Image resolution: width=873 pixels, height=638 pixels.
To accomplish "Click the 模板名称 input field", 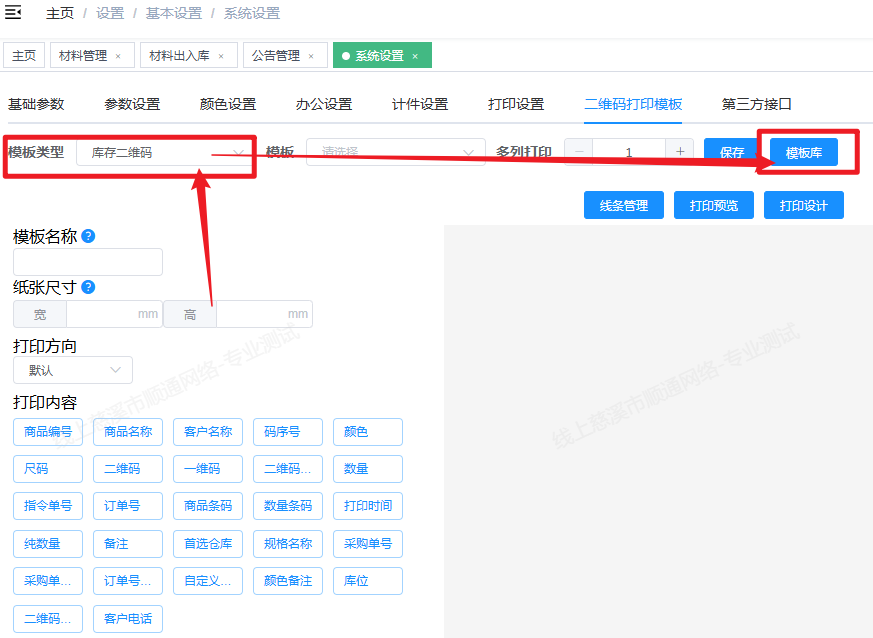I will 88,262.
